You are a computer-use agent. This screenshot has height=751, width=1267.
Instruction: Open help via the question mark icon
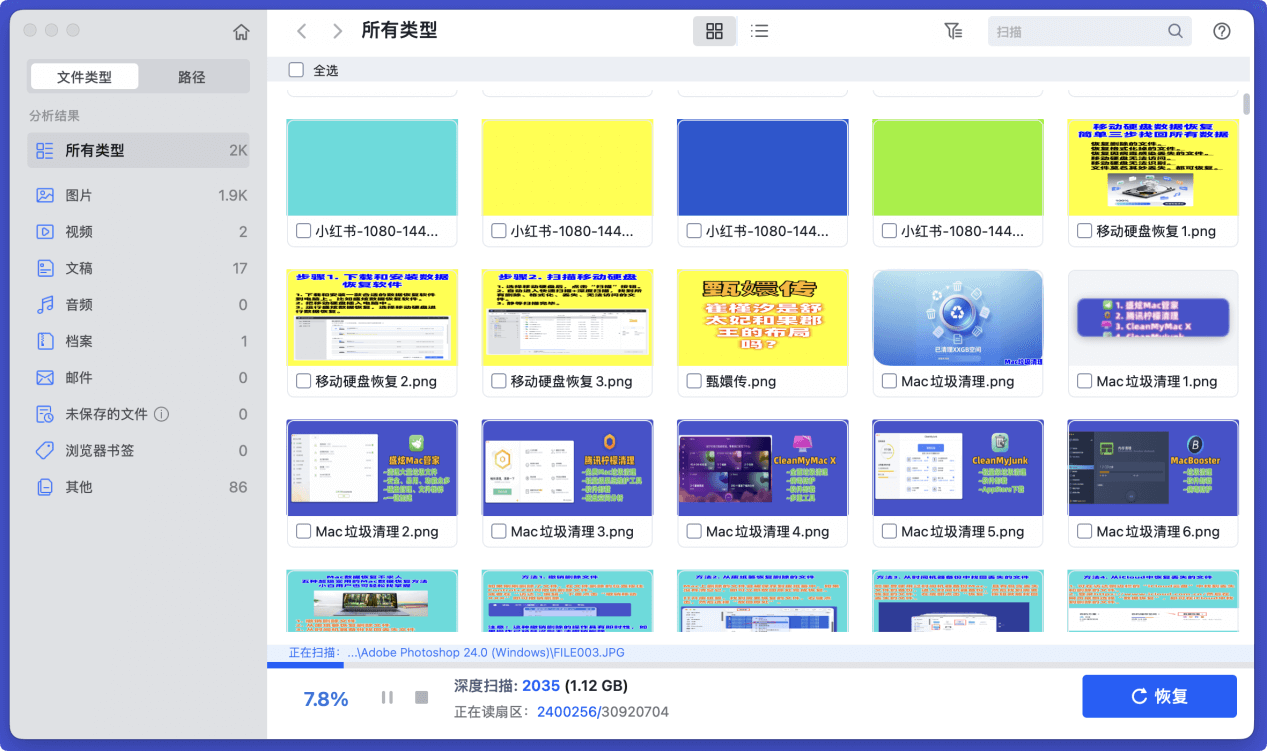(x=1221, y=31)
